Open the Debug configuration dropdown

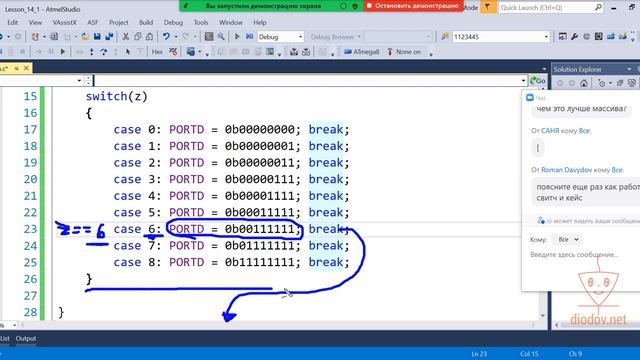click(x=300, y=37)
